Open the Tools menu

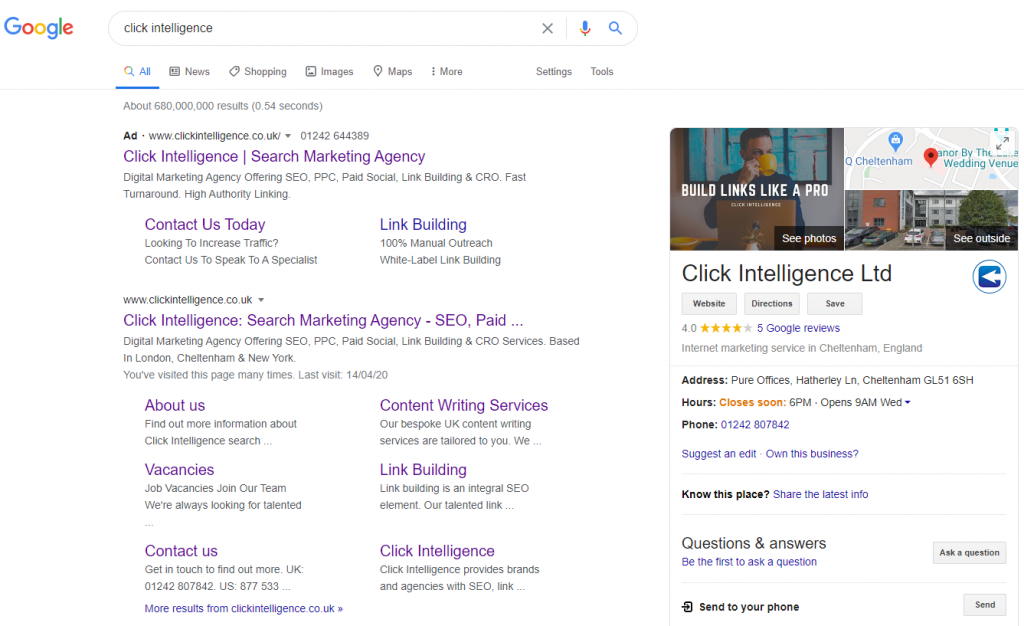(x=601, y=71)
